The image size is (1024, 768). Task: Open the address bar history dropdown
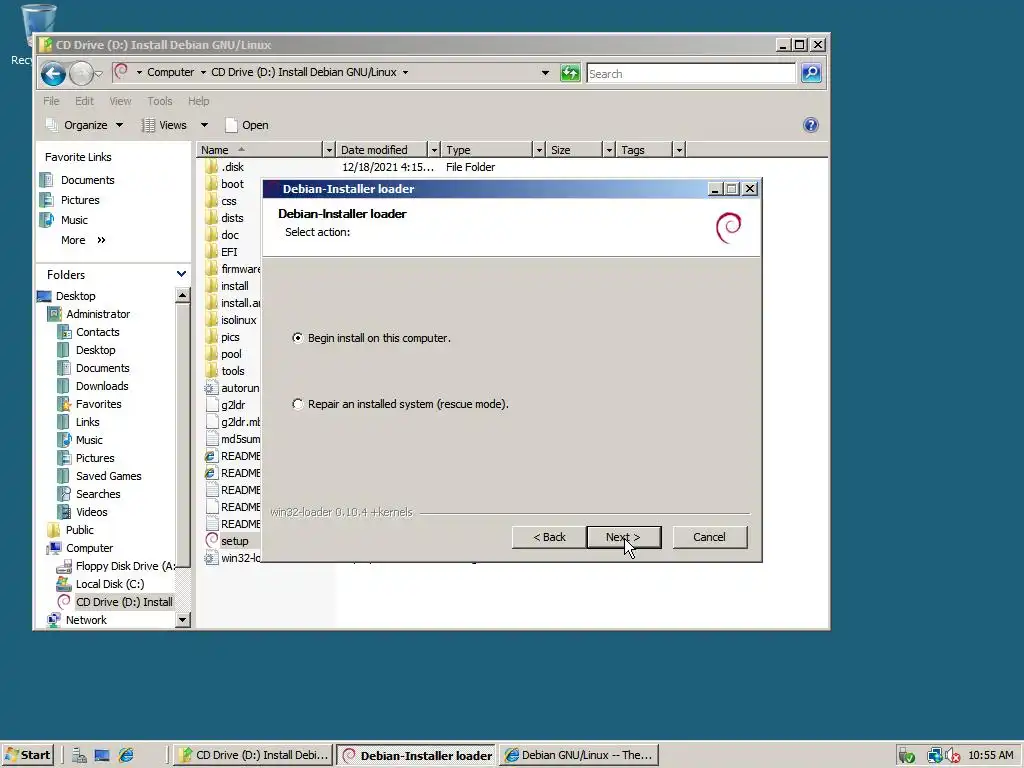pos(545,72)
